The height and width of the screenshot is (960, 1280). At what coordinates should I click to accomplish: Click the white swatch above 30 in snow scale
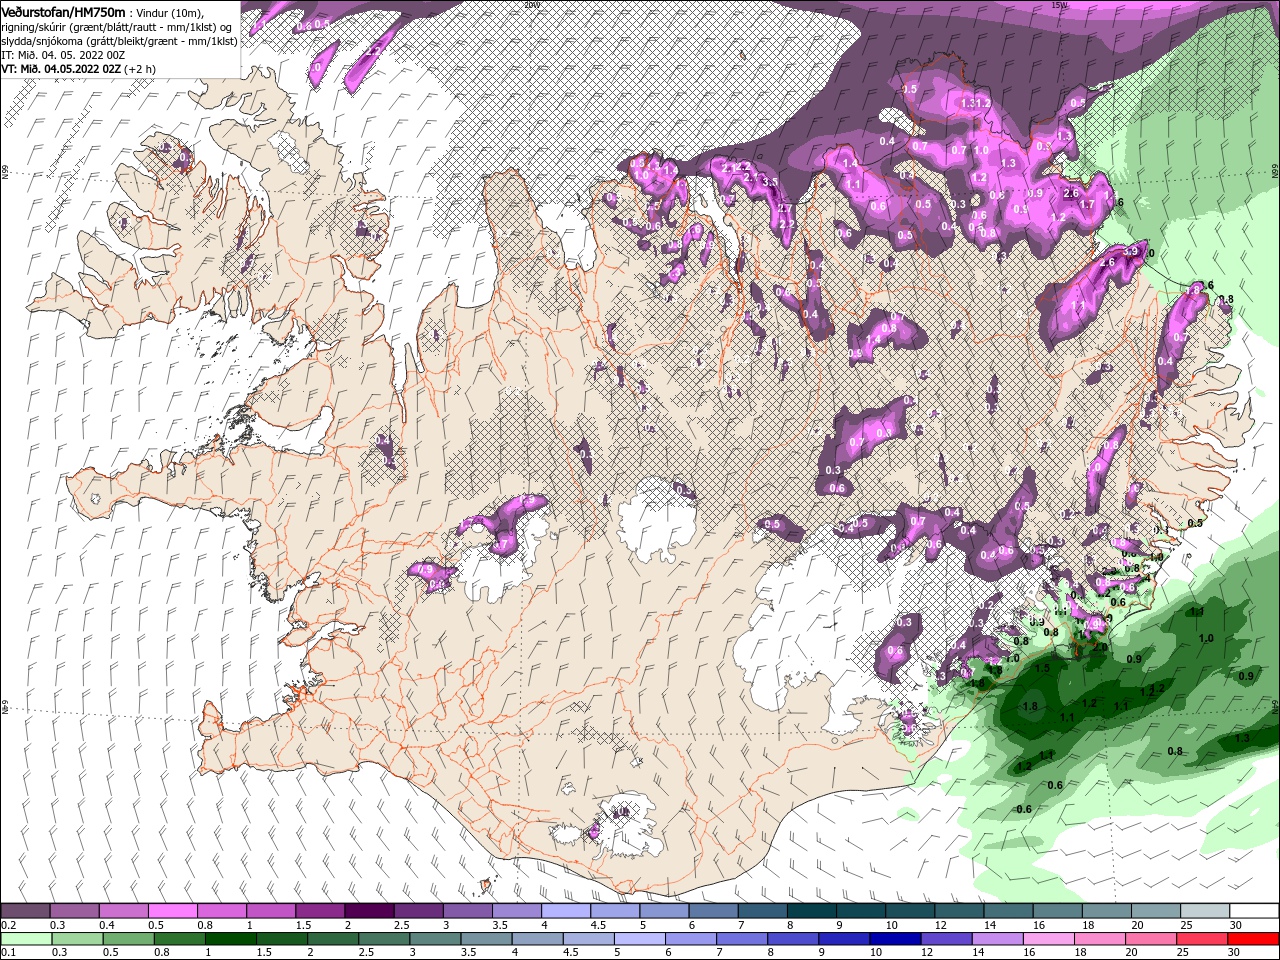coord(1253,910)
